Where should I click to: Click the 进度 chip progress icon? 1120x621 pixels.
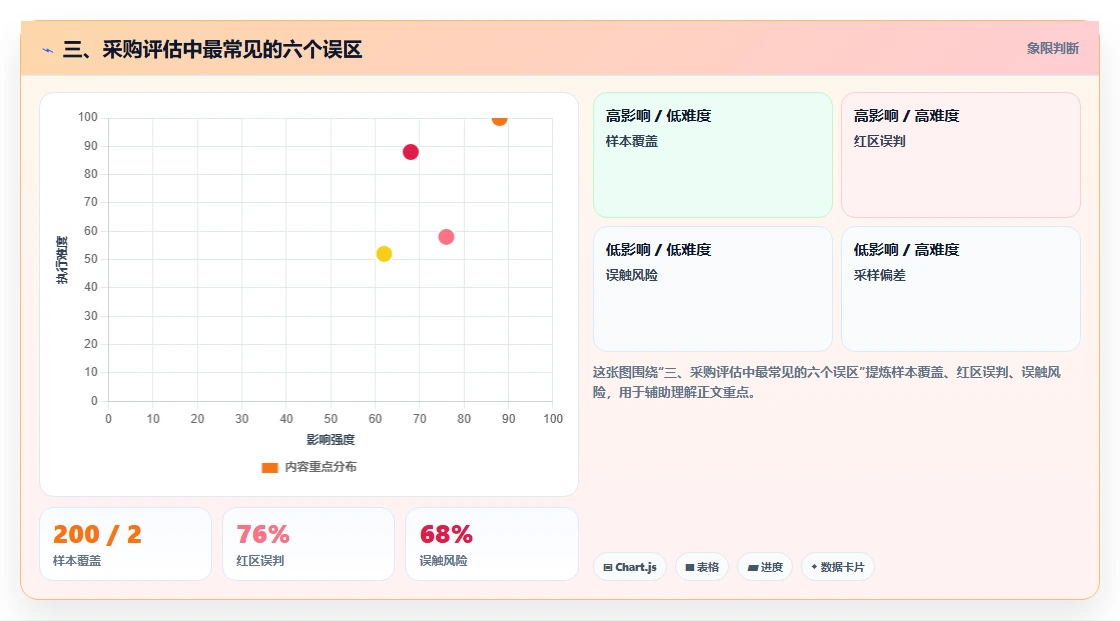tap(753, 567)
